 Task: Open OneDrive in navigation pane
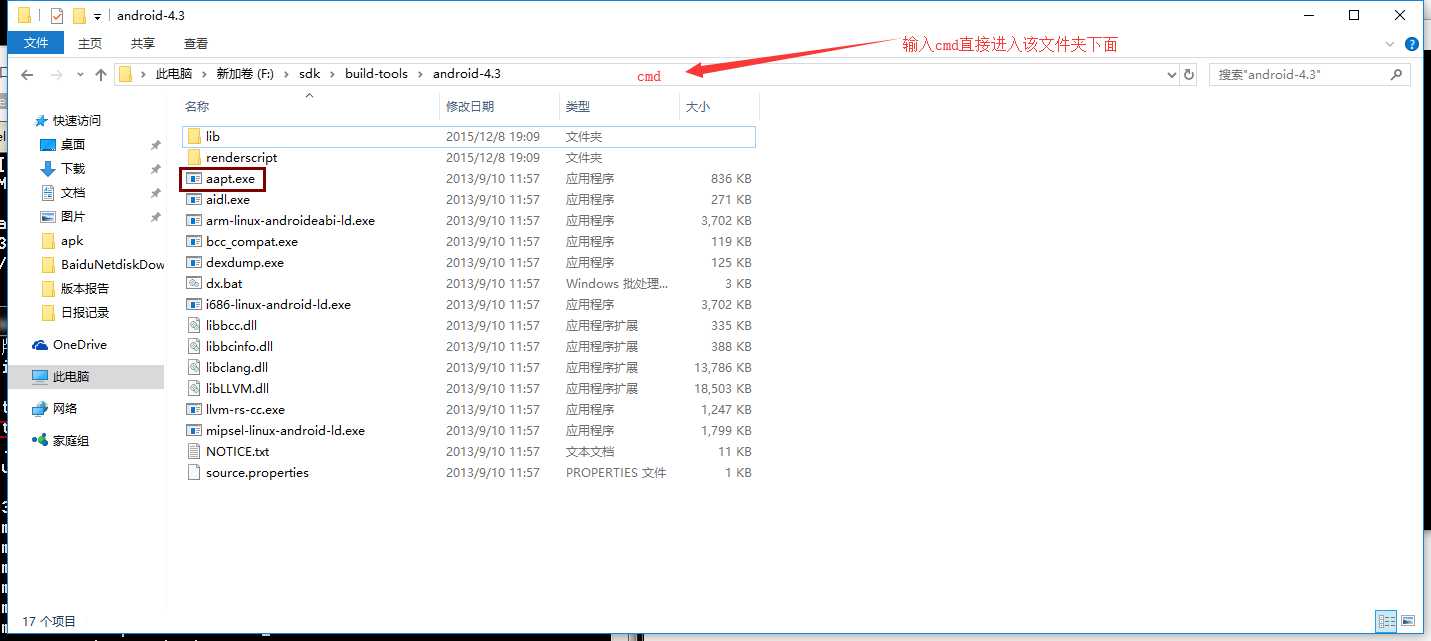[80, 344]
